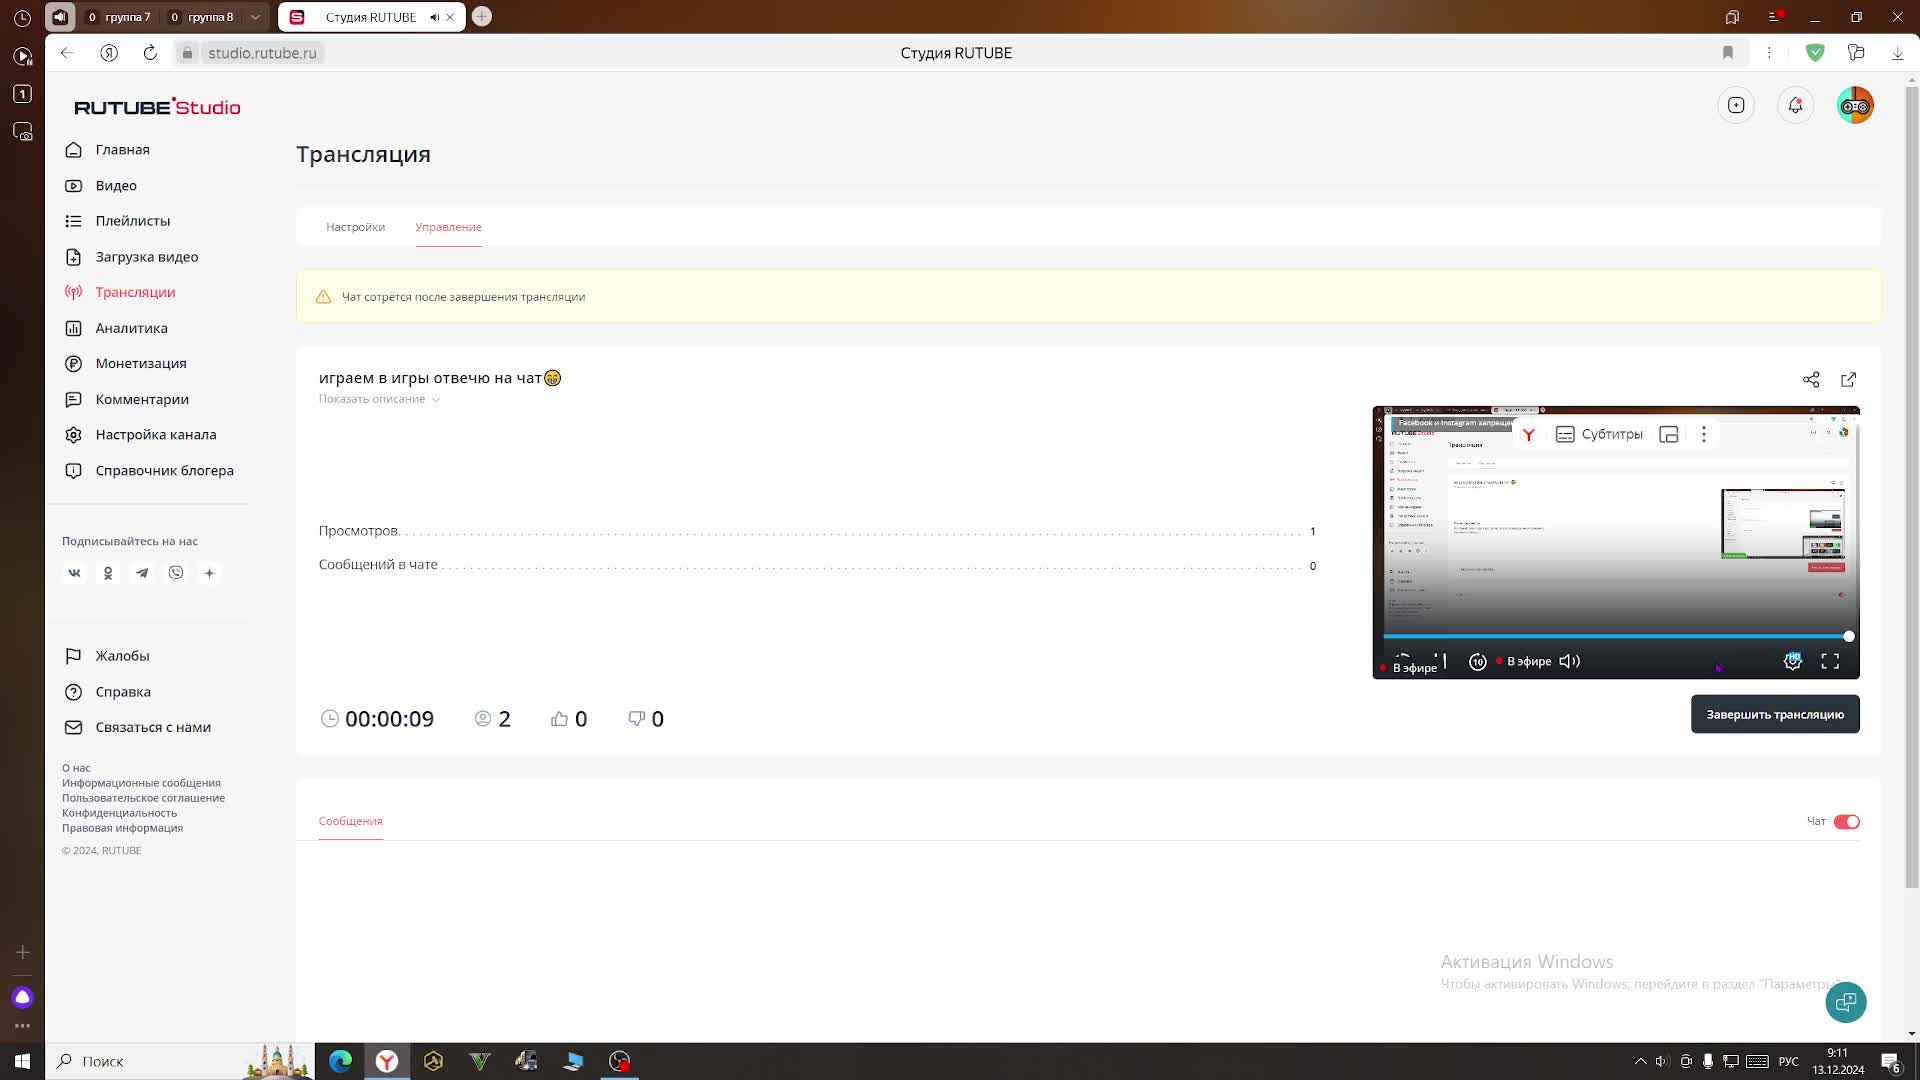Click the plus social icon under Подписывайтесь на нас
This screenshot has width=1920, height=1080.
tap(209, 573)
